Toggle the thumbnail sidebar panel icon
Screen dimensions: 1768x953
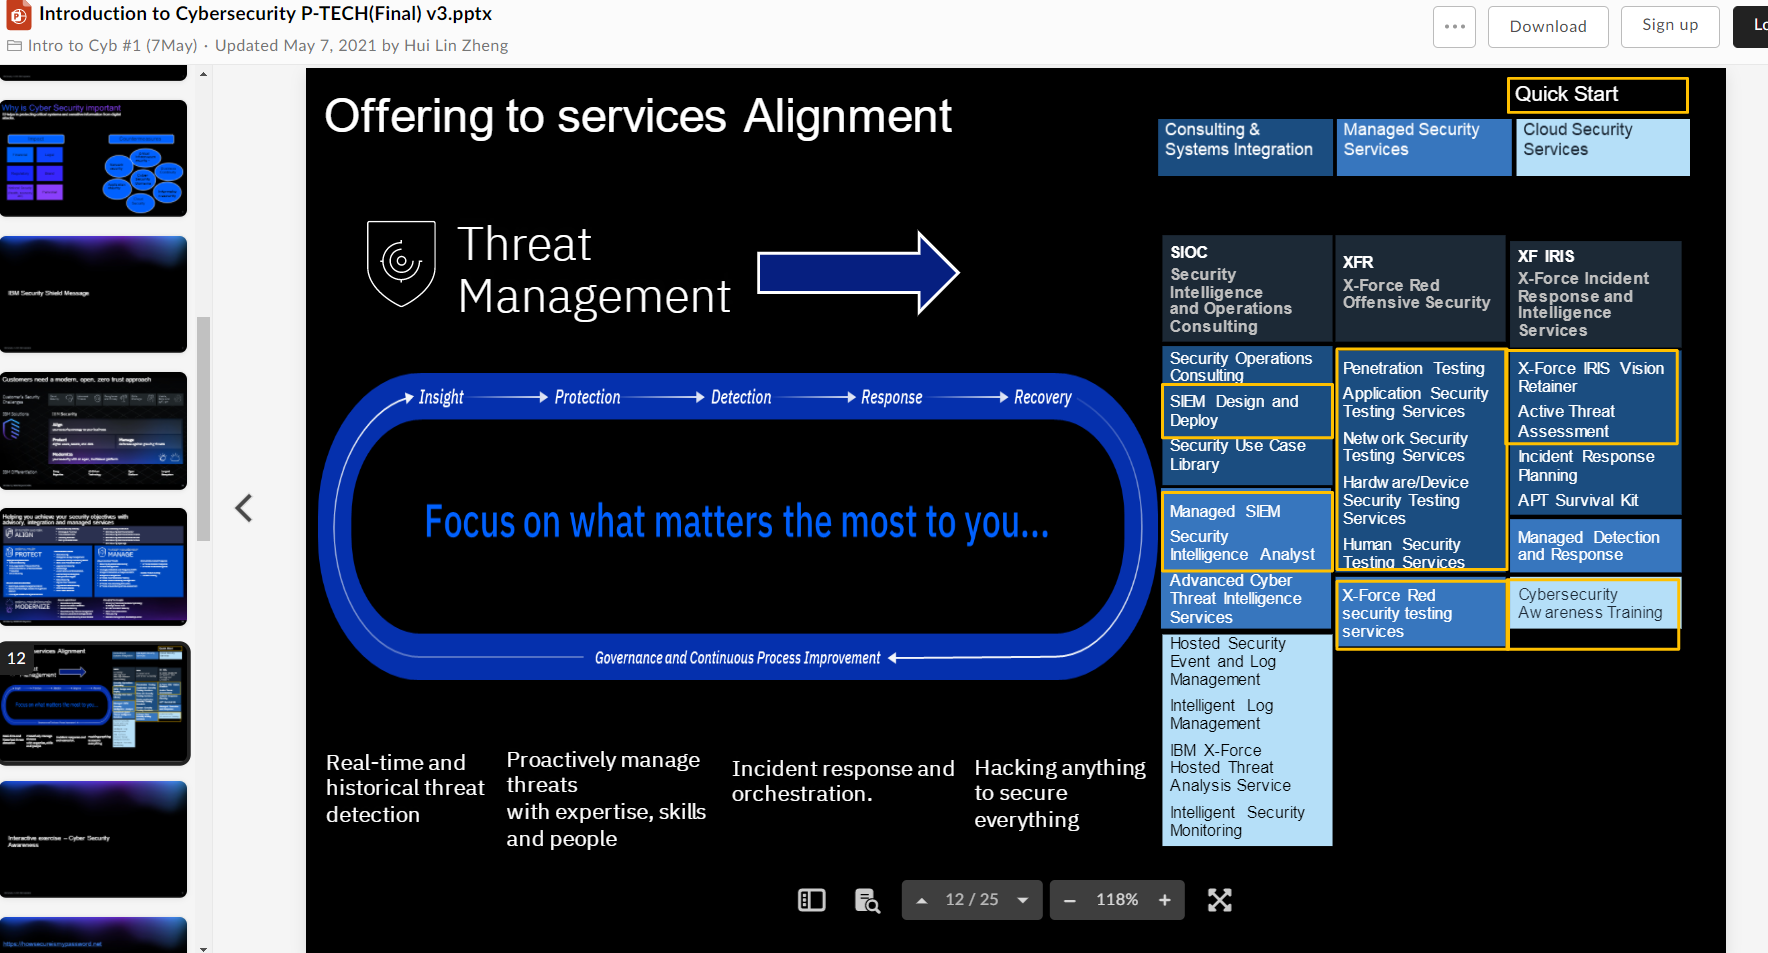point(812,900)
